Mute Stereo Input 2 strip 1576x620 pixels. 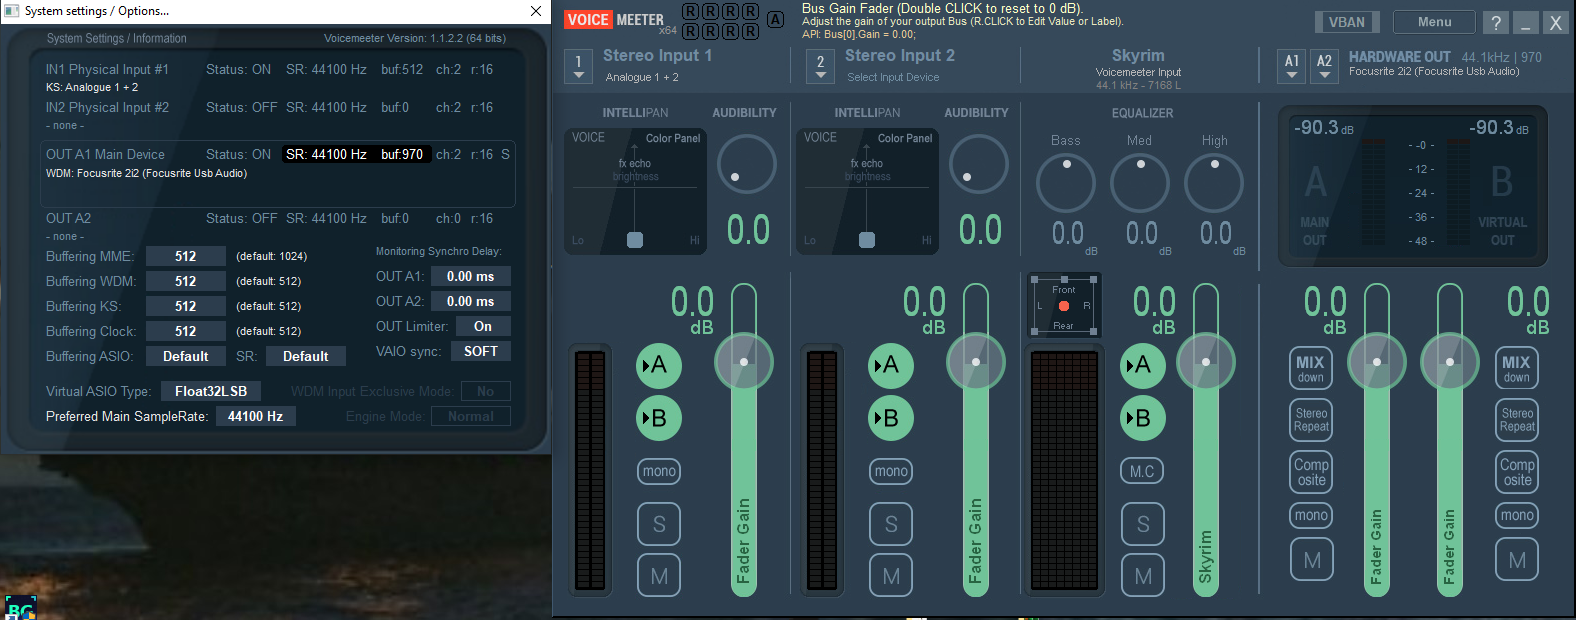[x=891, y=576]
